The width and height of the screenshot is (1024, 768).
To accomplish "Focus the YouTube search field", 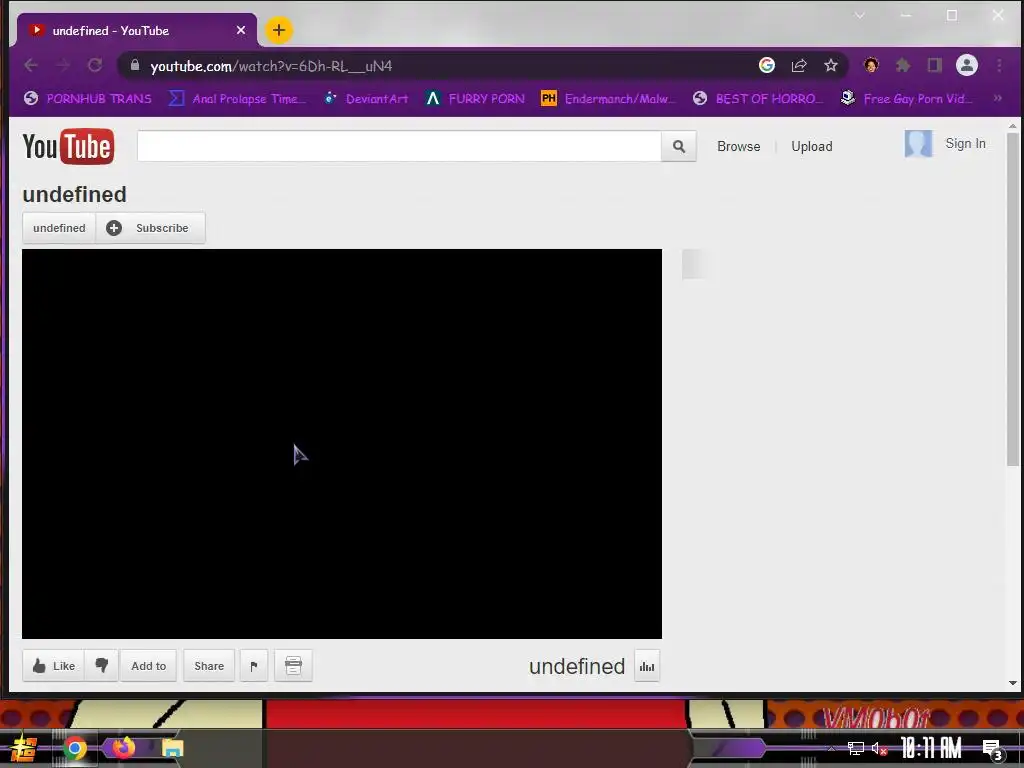I will (399, 146).
